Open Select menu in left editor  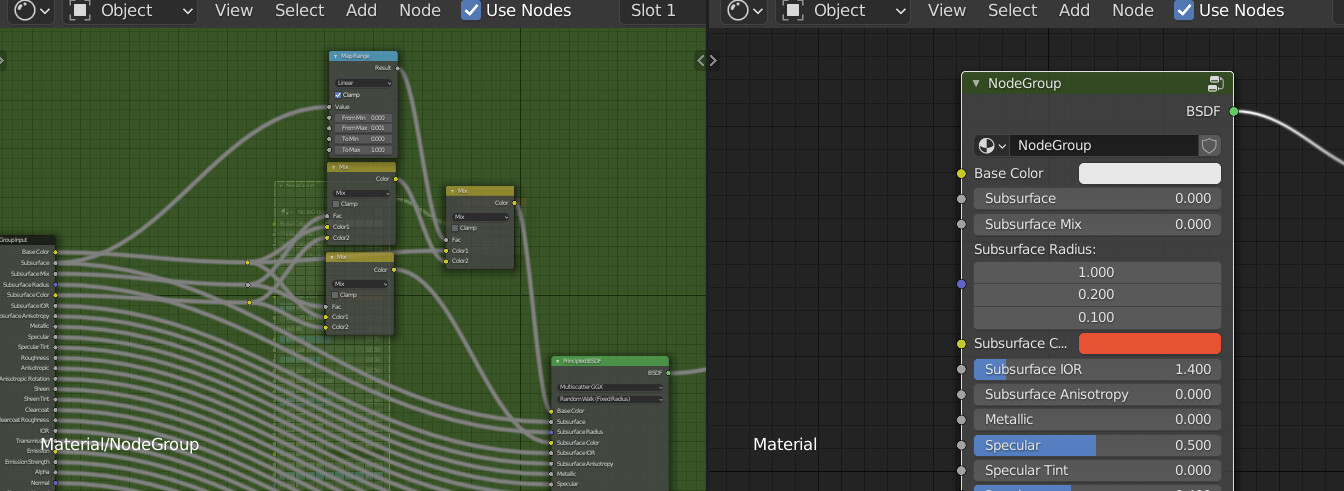click(300, 10)
